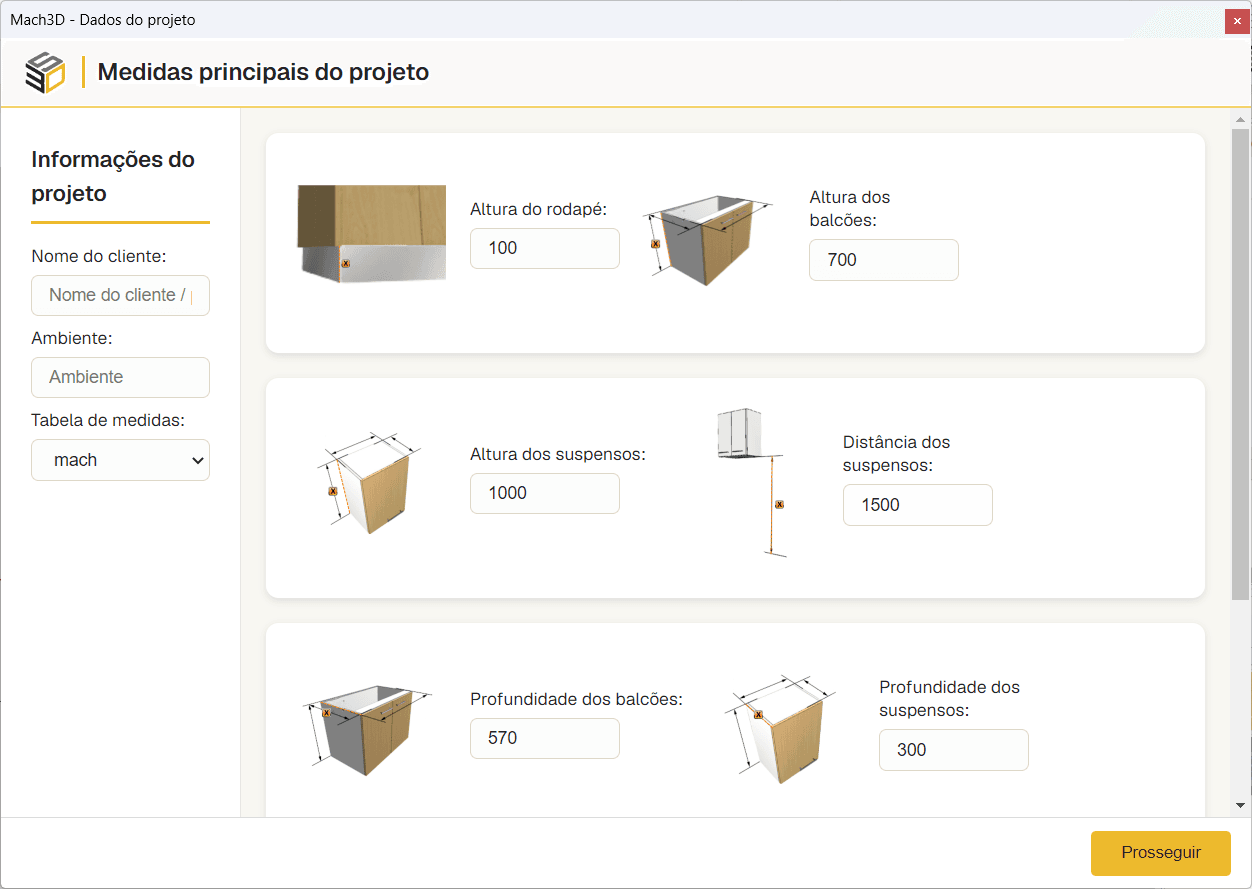Click the 'Informações do projeto' heading
This screenshot has height=889, width=1252.
(113, 176)
